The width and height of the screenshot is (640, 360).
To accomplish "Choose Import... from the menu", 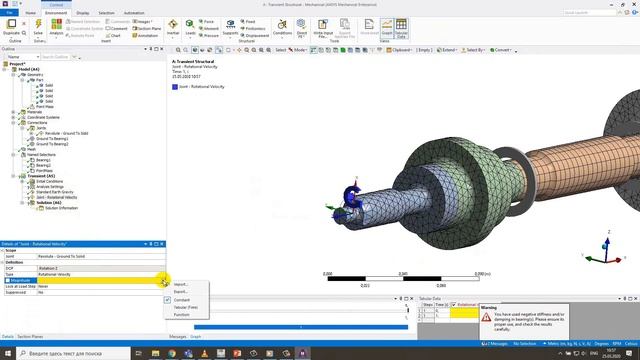I will [x=181, y=284].
